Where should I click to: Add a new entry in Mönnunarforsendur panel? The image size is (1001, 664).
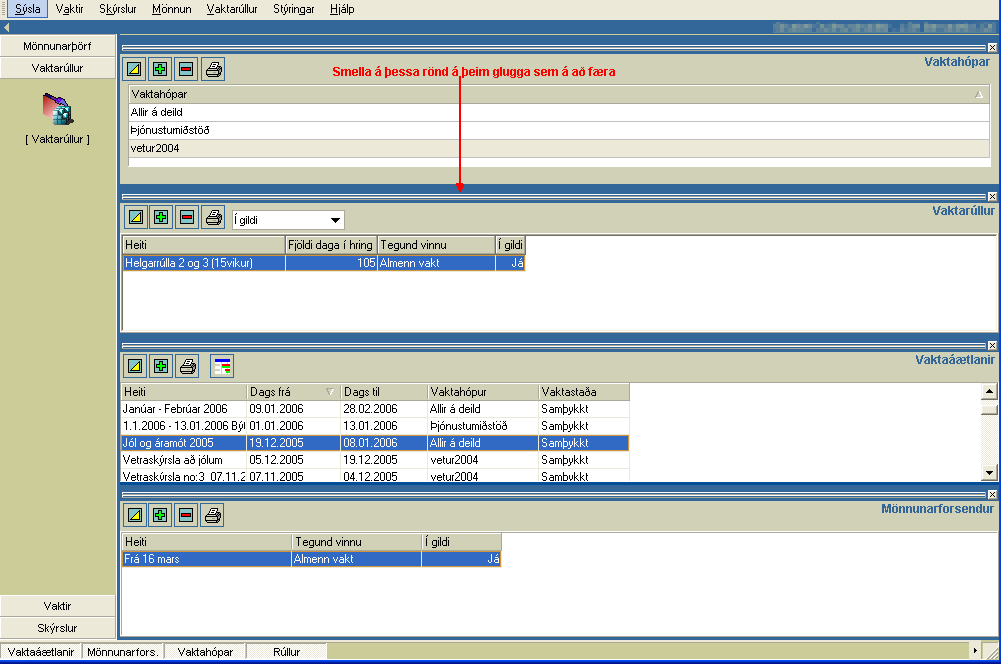click(160, 515)
